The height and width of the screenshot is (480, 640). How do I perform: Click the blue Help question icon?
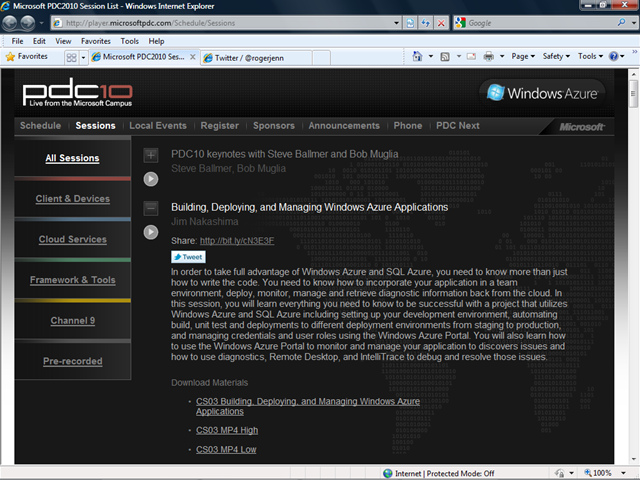tap(613, 56)
